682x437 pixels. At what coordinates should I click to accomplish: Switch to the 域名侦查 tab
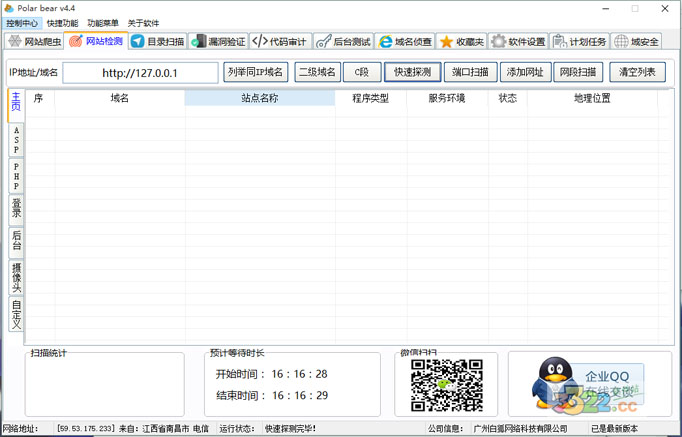pos(405,42)
